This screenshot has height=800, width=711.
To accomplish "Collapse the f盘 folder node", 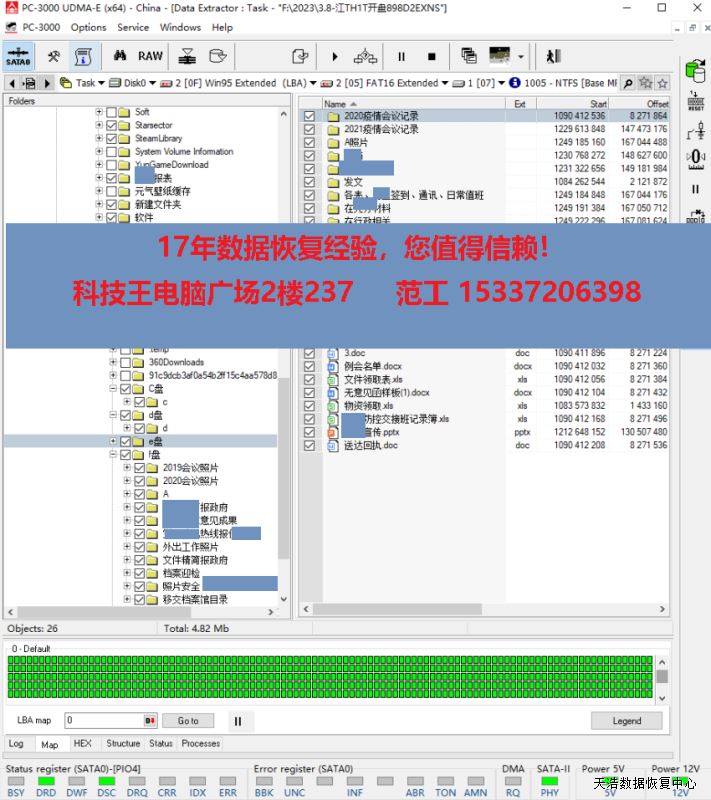I will 113,454.
